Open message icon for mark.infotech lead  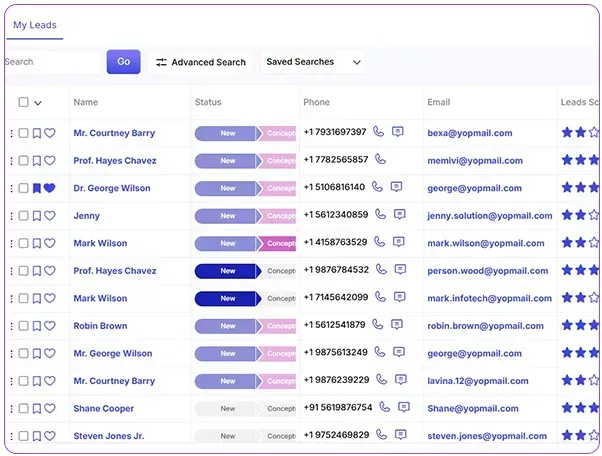pos(400,297)
